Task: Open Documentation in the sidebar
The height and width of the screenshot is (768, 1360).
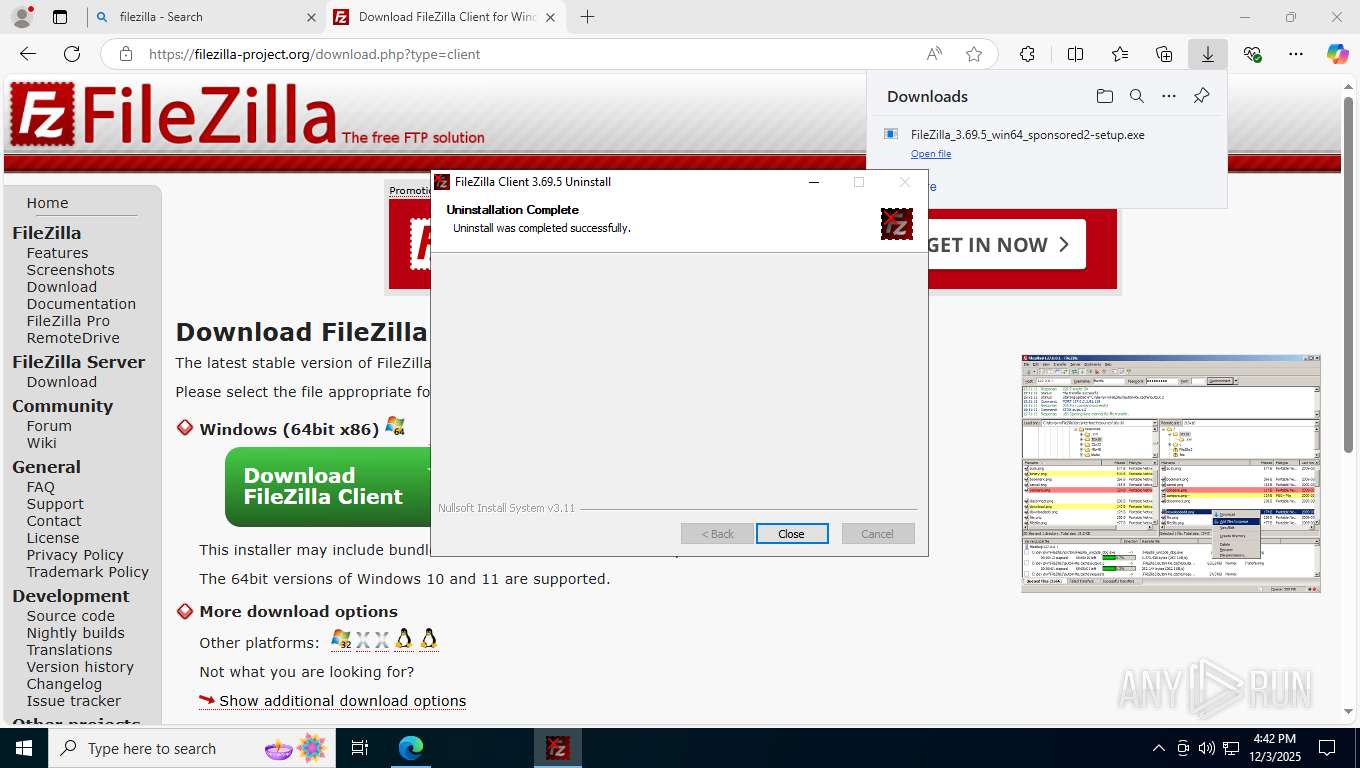Action: 81,304
